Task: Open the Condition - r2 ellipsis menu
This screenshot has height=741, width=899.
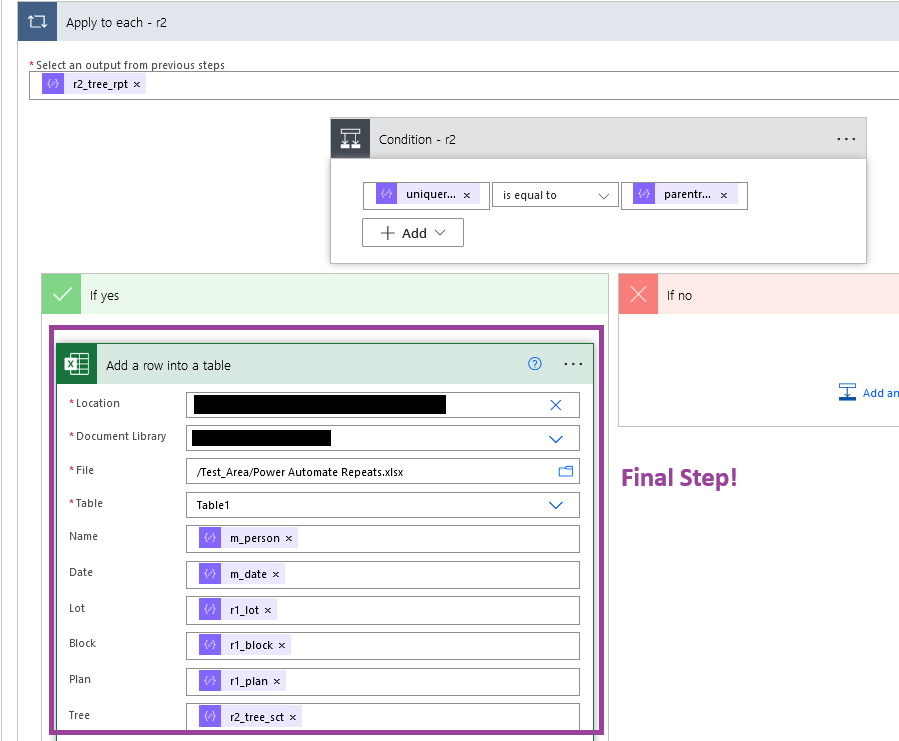Action: [846, 138]
